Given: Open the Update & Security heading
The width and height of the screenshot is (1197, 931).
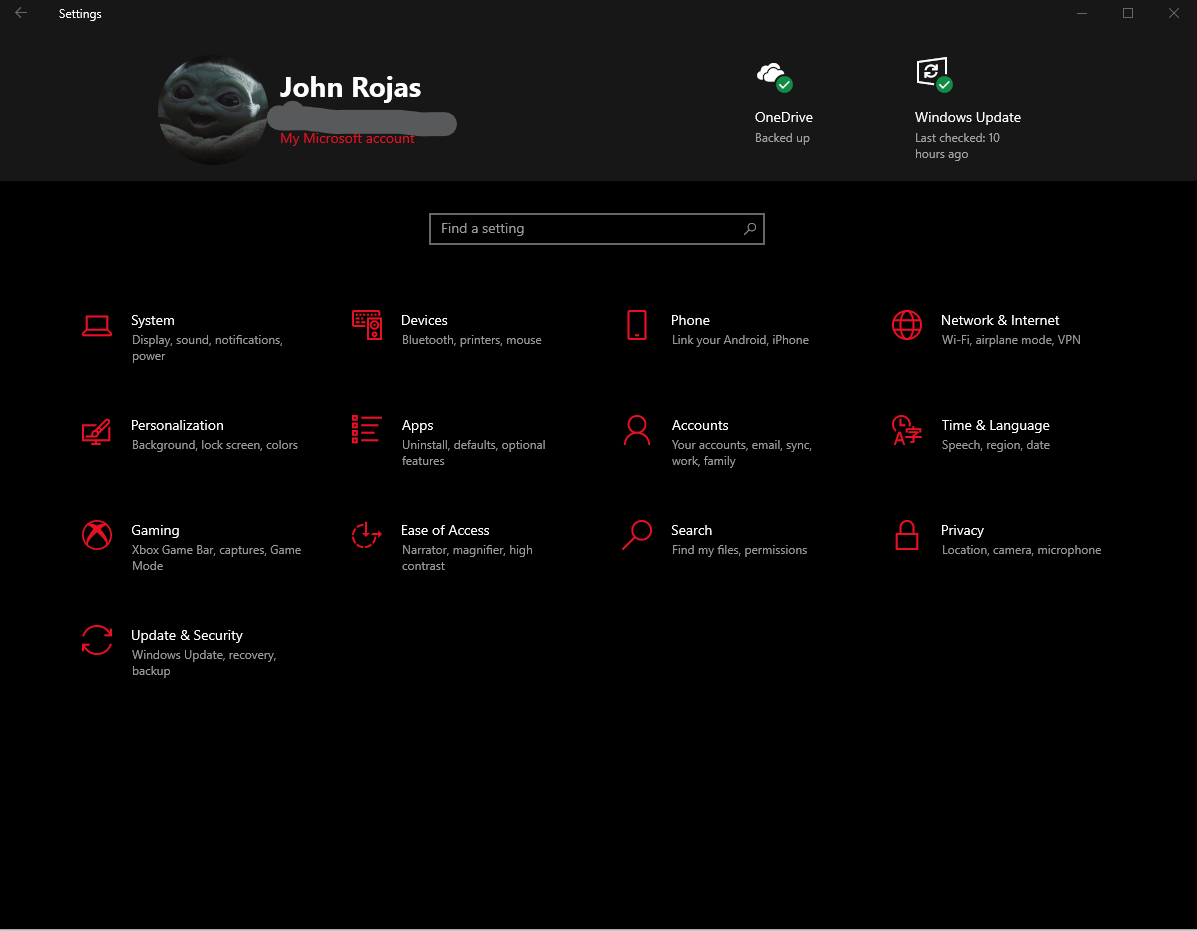Looking at the screenshot, I should (x=187, y=636).
